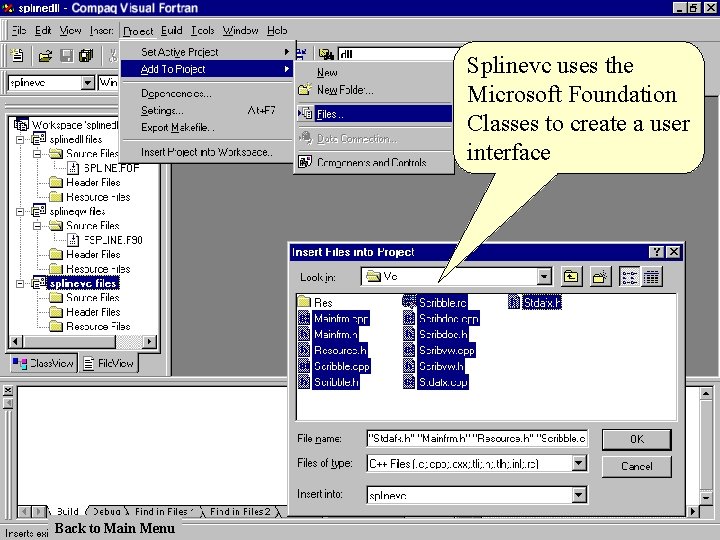Choose Components and Controls submenu entry
The image size is (720, 540).
click(374, 162)
